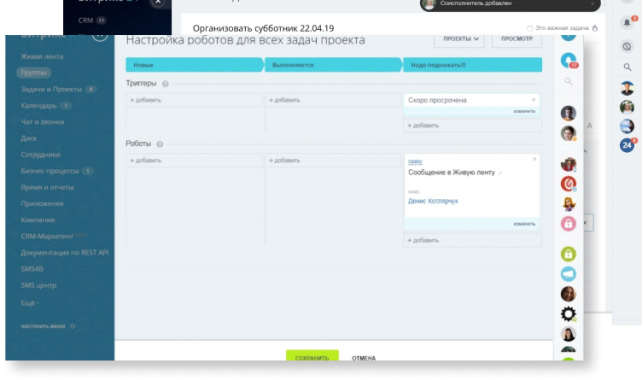Open SMS центр menu item
The image size is (642, 381).
click(38, 285)
